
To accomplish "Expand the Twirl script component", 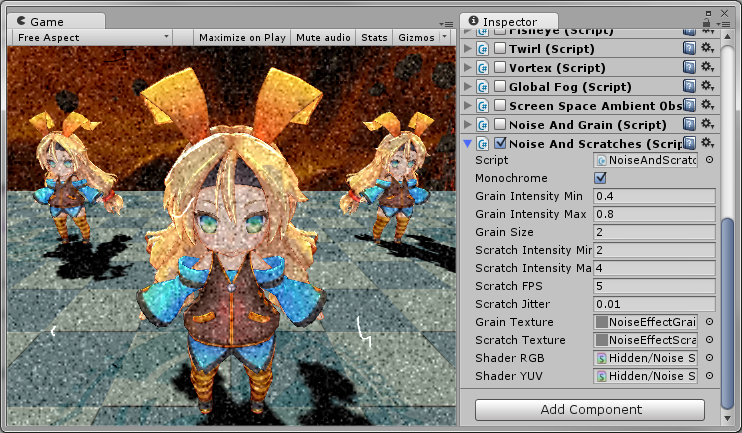I will click(x=468, y=48).
